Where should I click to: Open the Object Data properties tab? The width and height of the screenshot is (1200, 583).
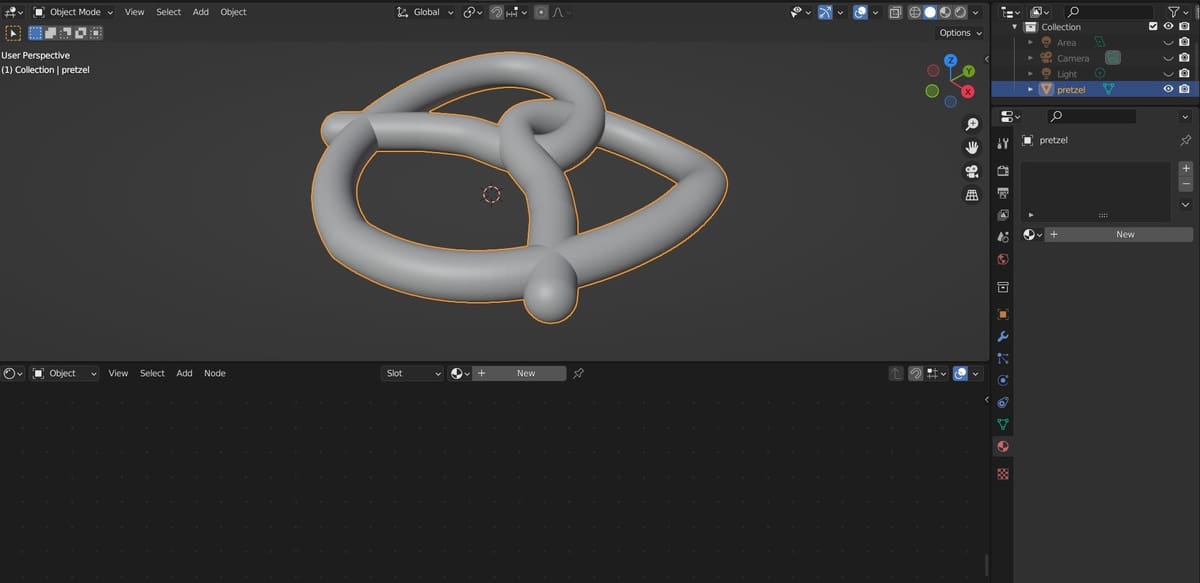click(1003, 424)
